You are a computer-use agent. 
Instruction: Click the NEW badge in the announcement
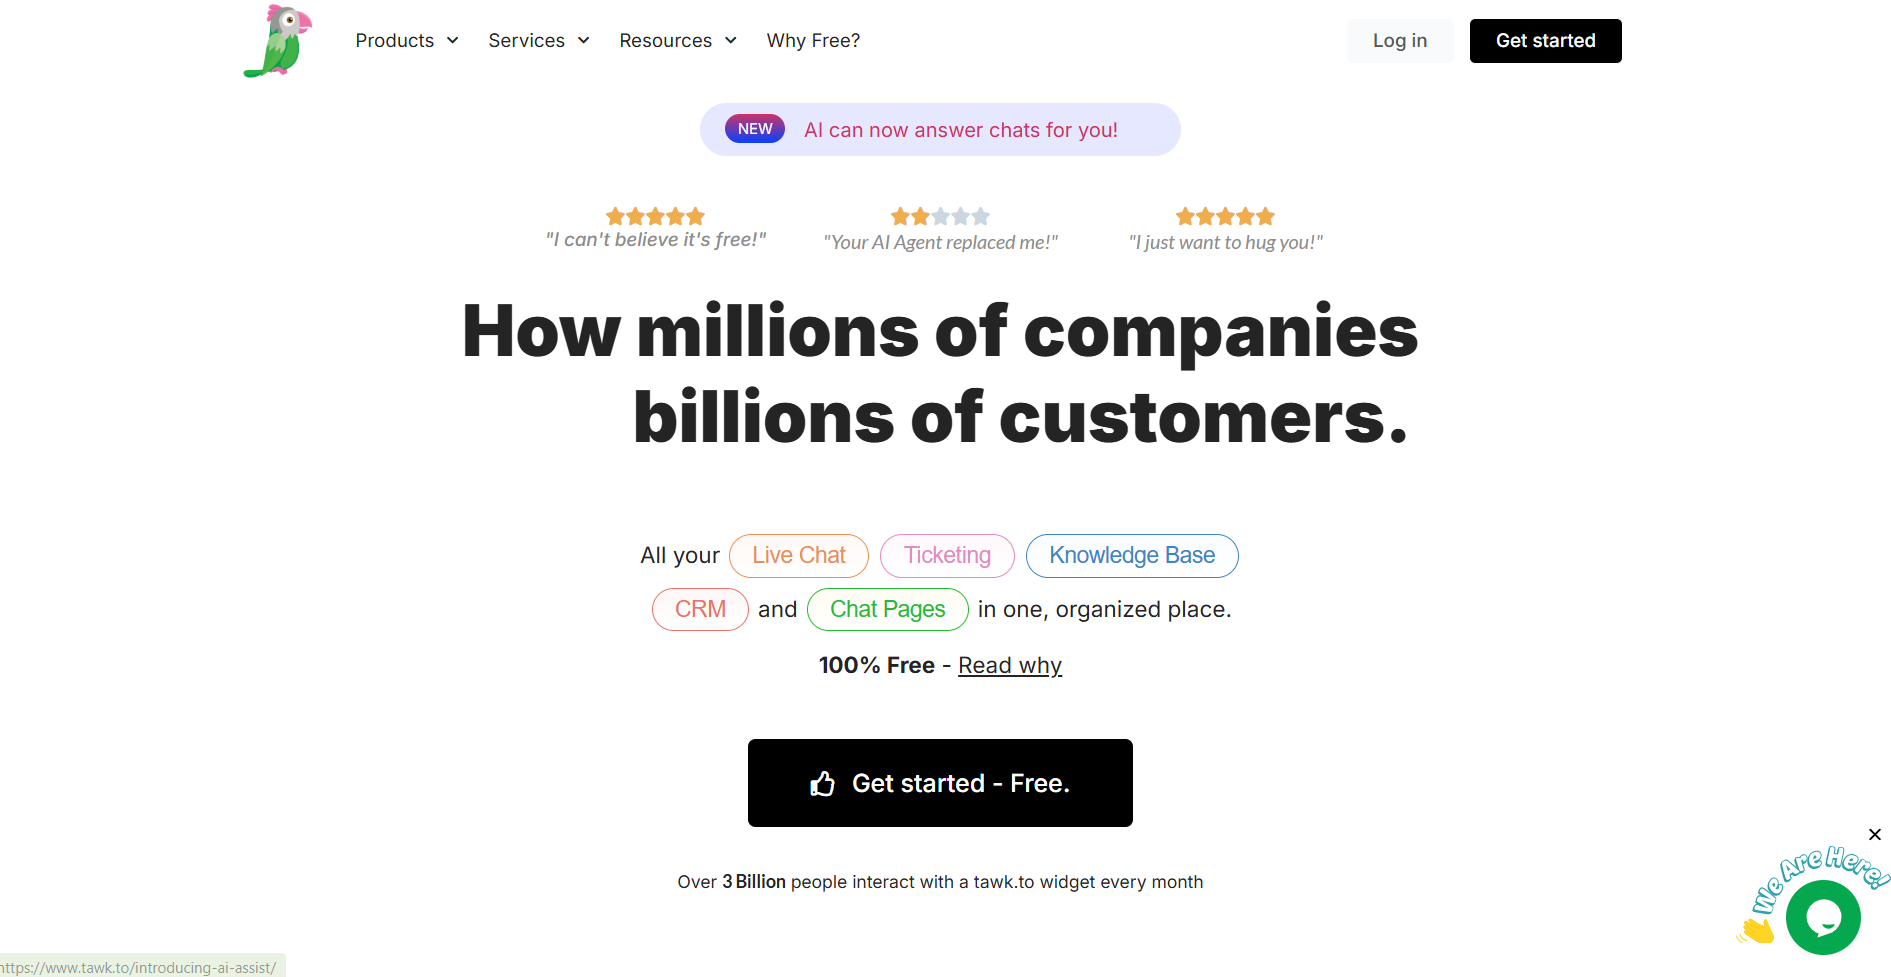(x=755, y=129)
